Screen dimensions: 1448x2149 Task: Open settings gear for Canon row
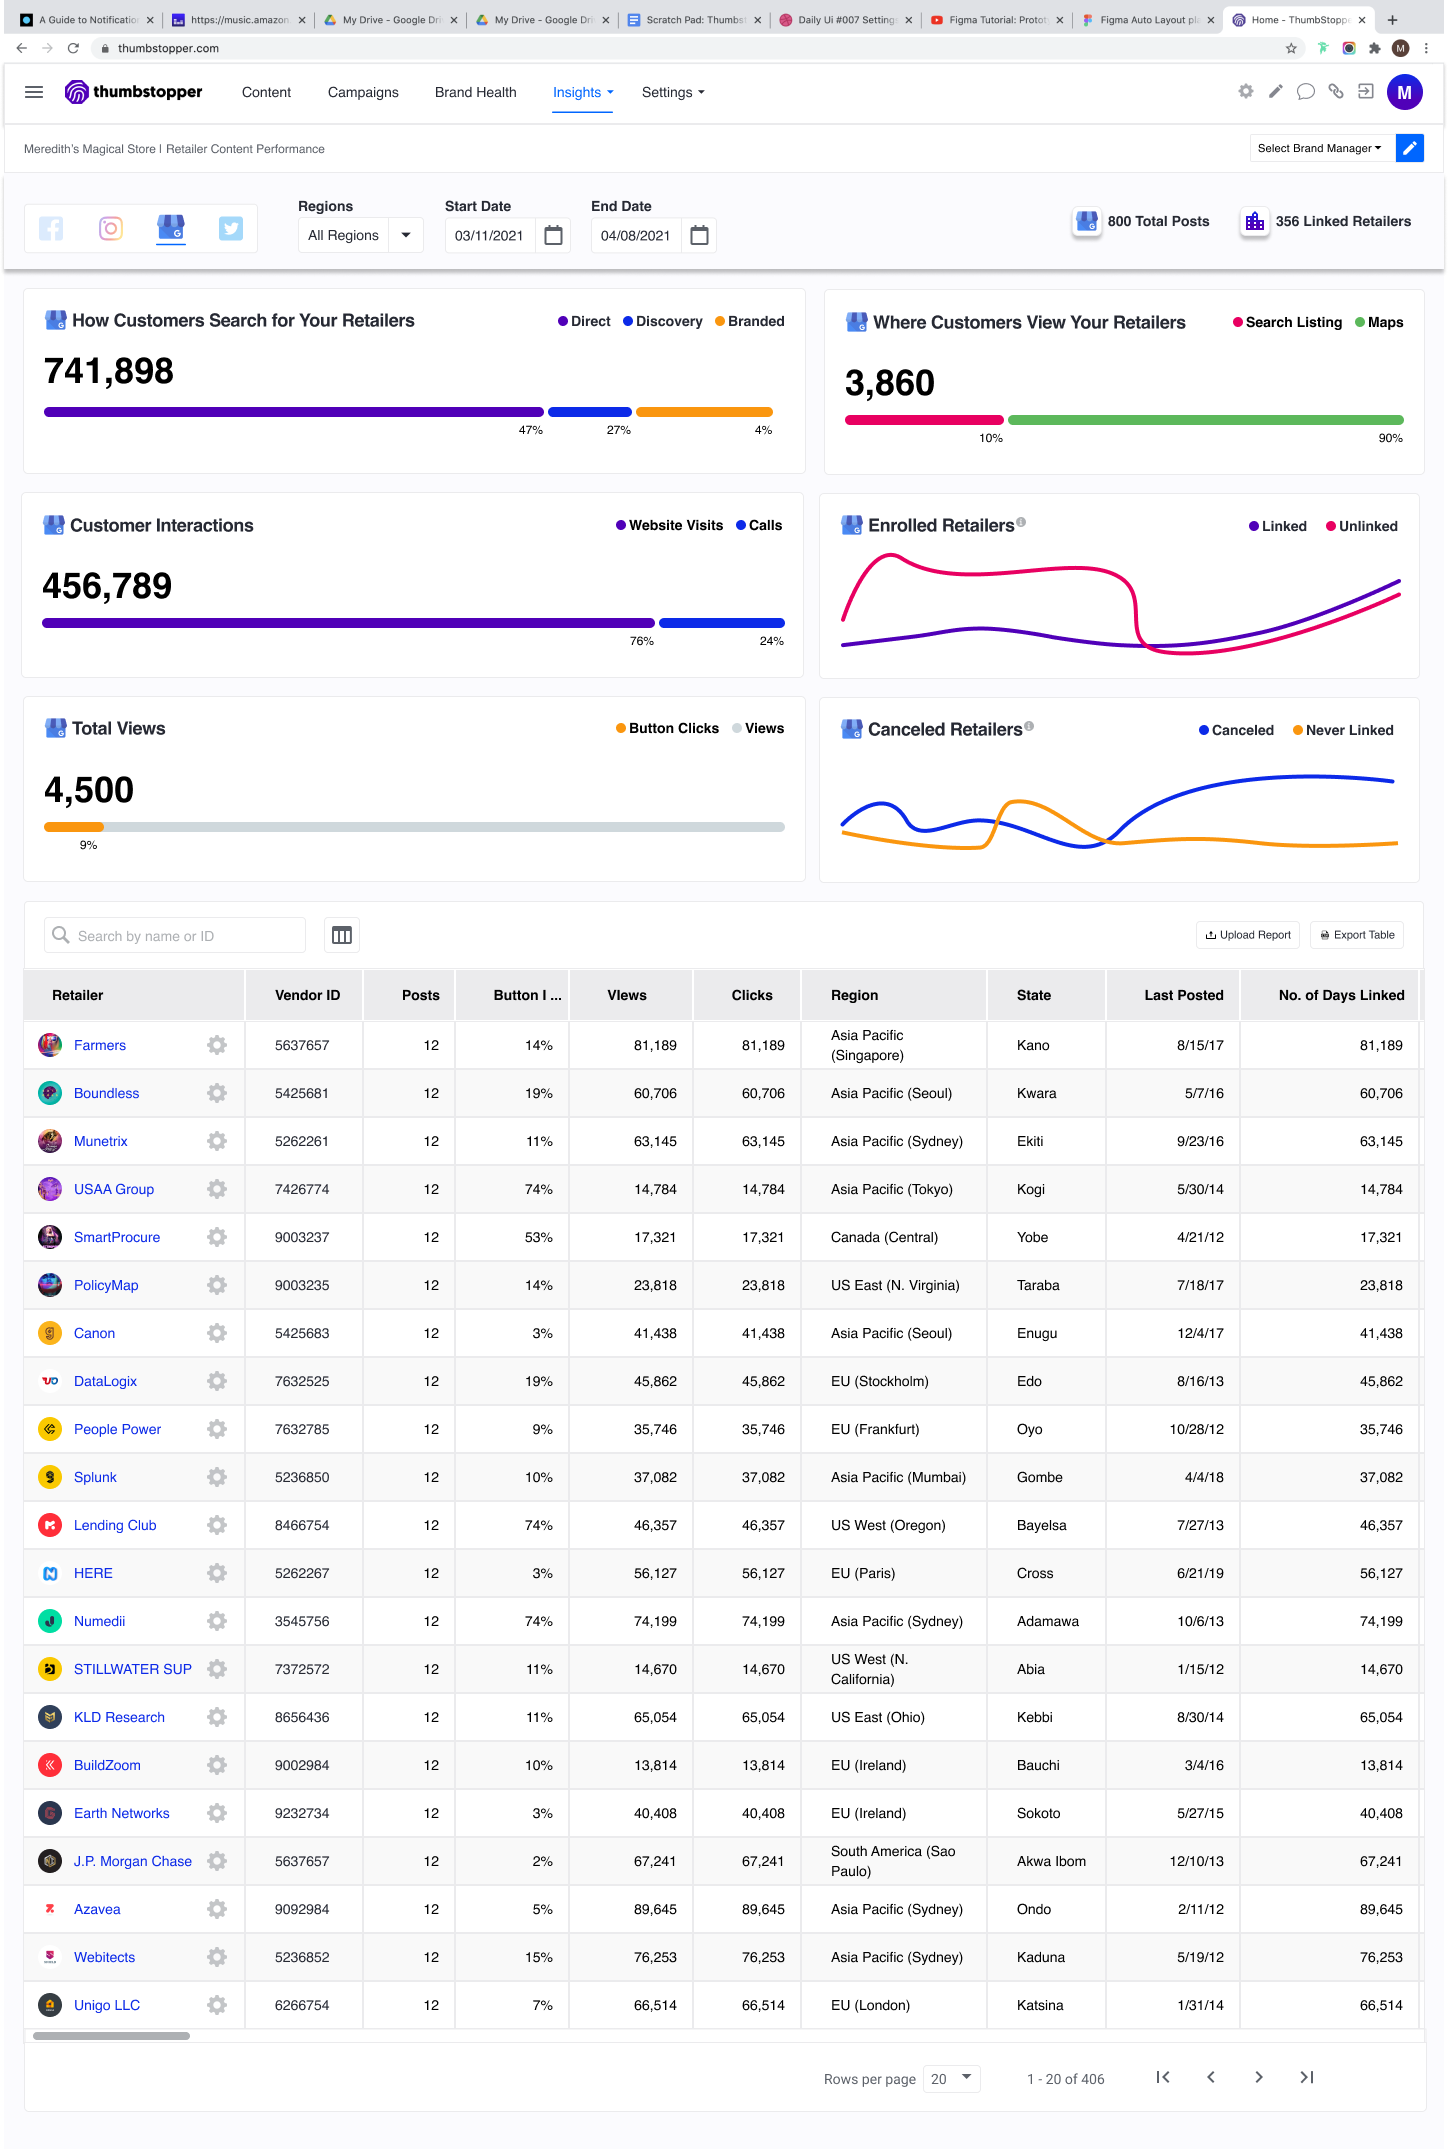(x=217, y=1333)
